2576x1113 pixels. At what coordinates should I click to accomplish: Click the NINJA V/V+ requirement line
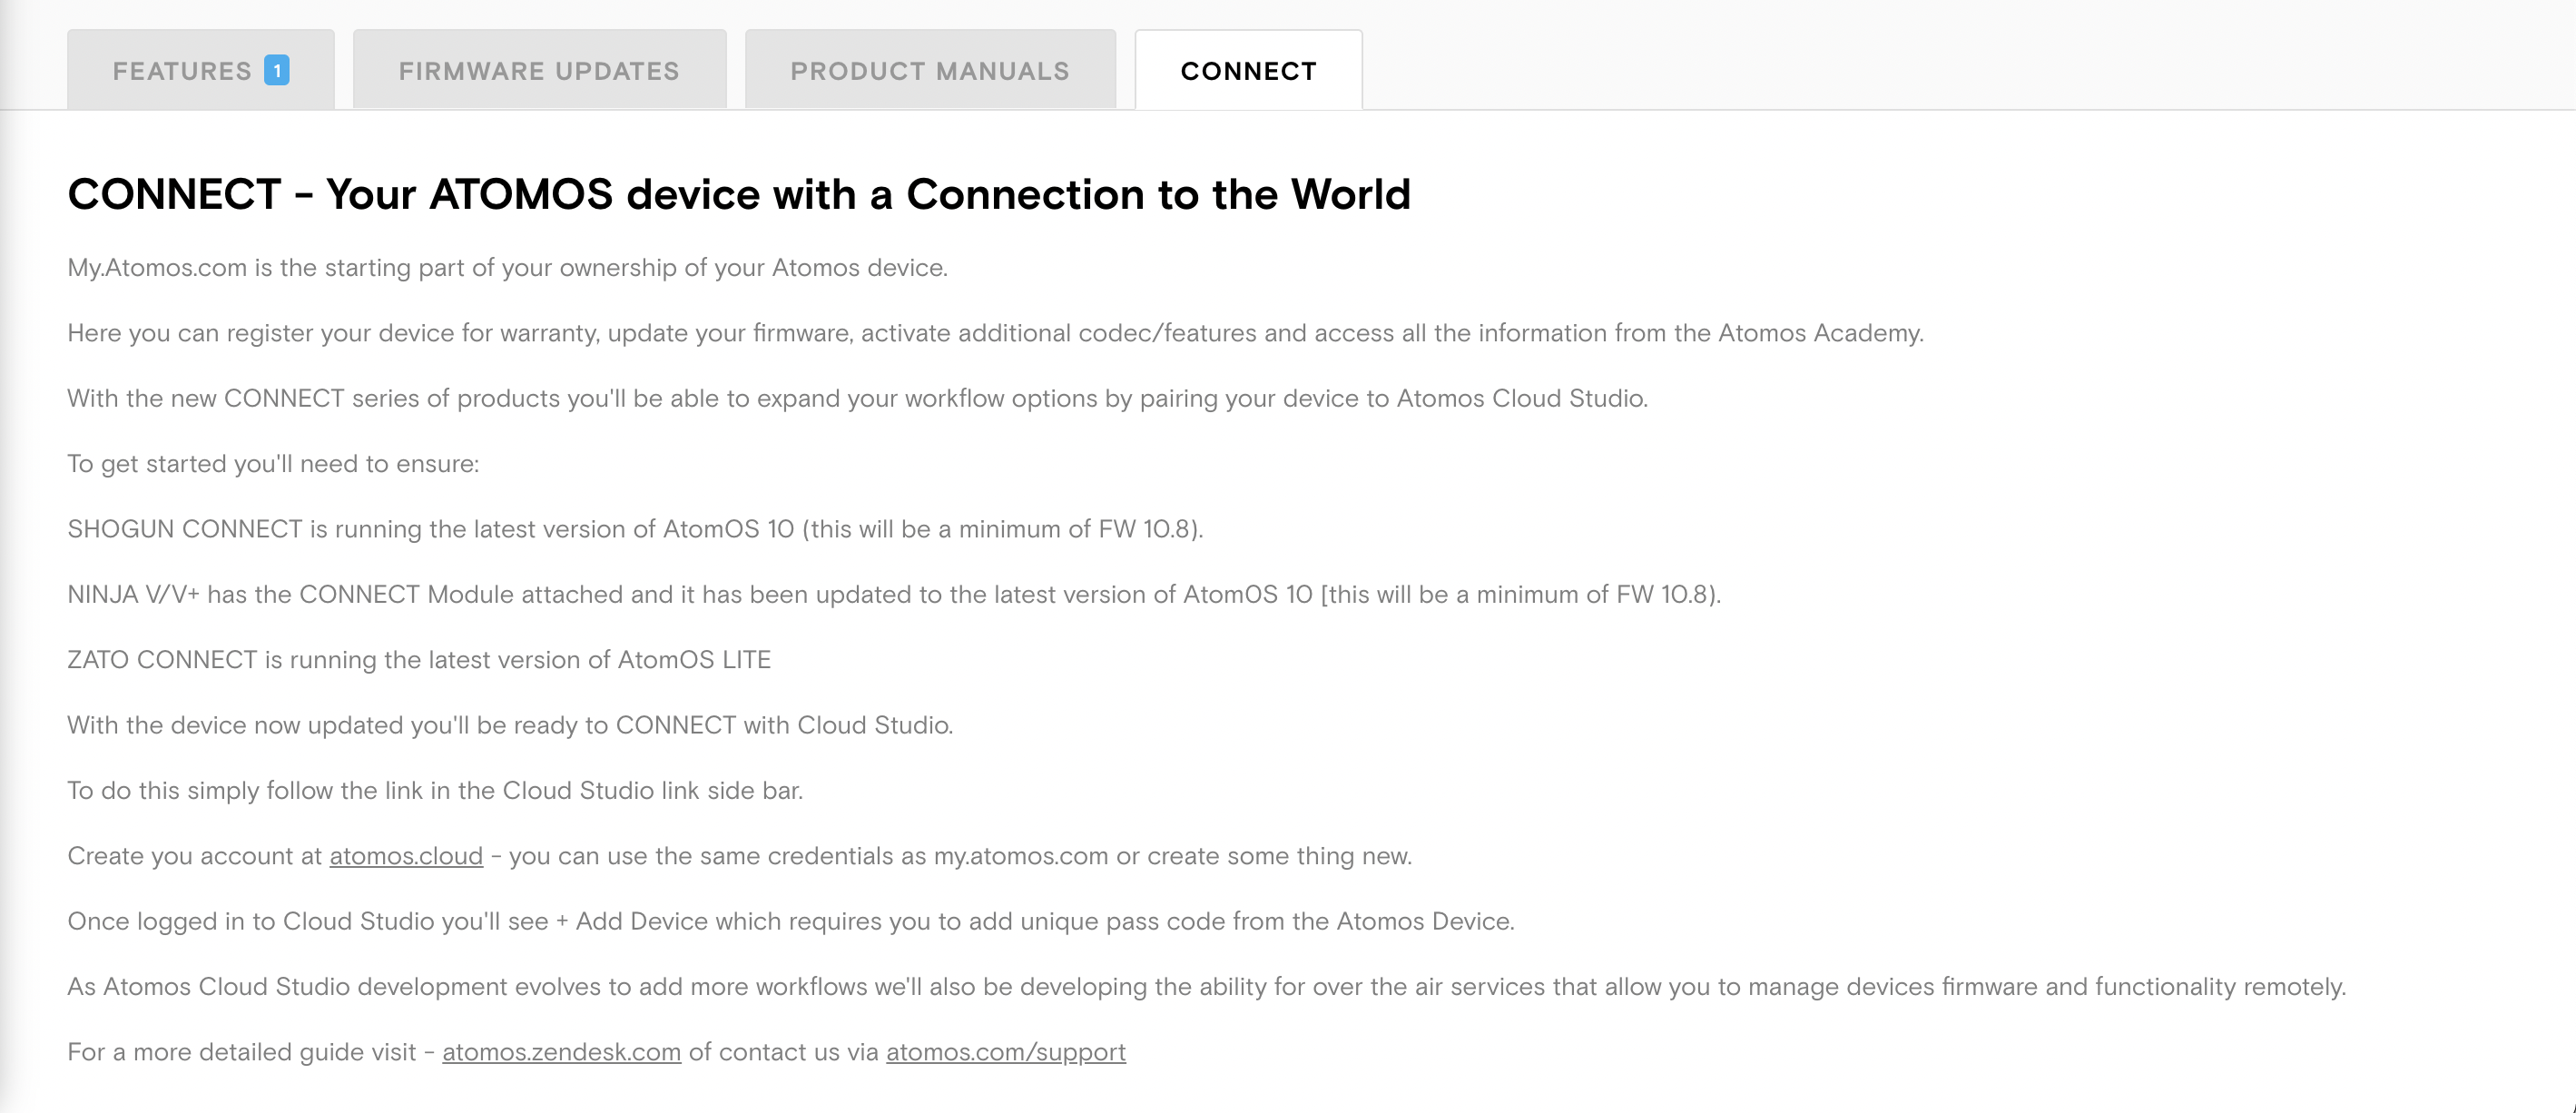[895, 595]
